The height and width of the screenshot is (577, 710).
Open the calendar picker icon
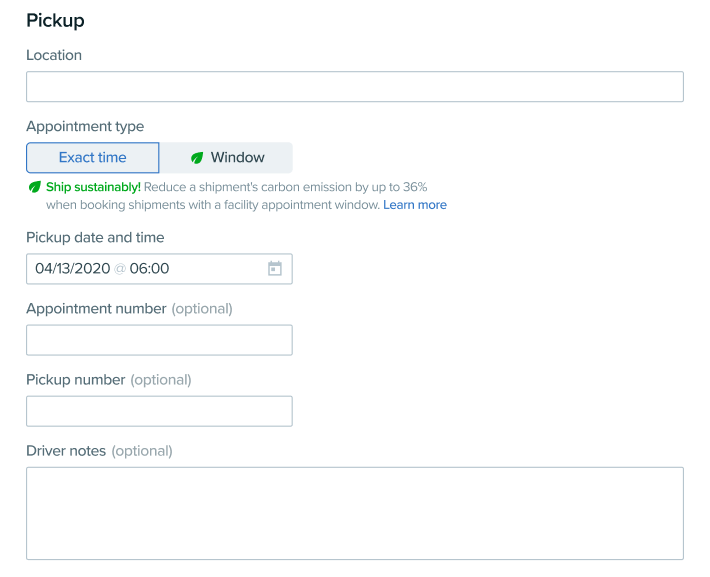(274, 269)
